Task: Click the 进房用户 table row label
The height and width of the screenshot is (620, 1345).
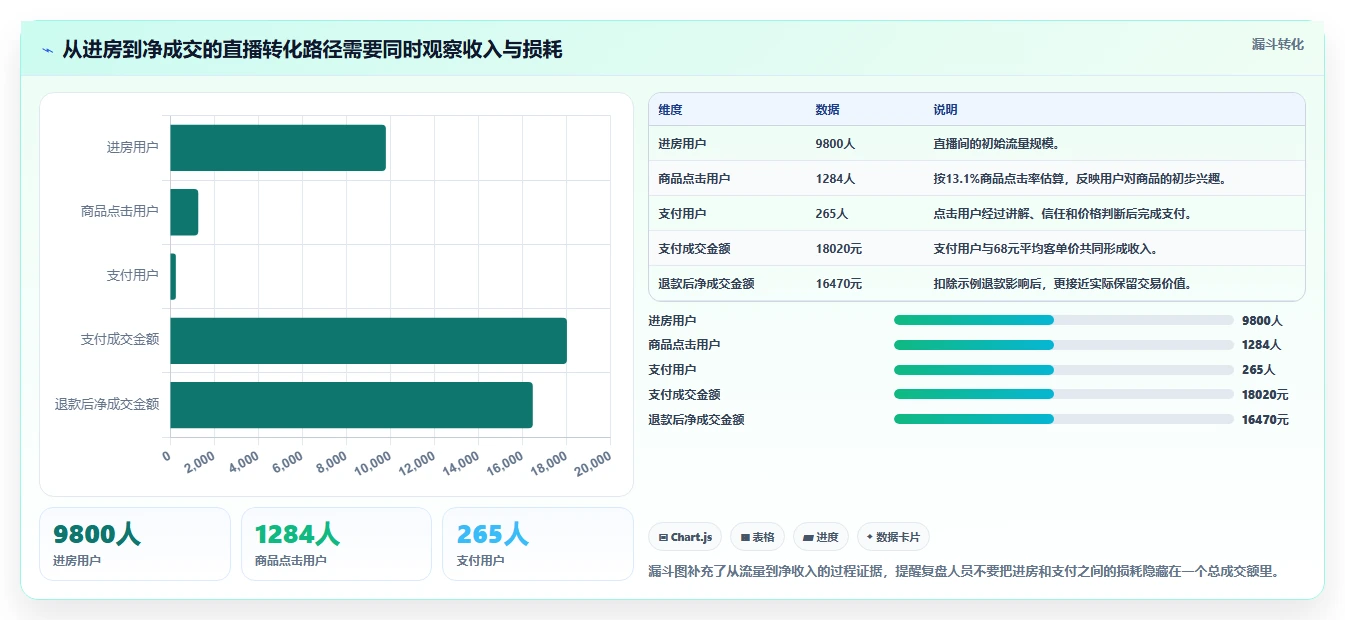Action: pyautogui.click(x=682, y=144)
